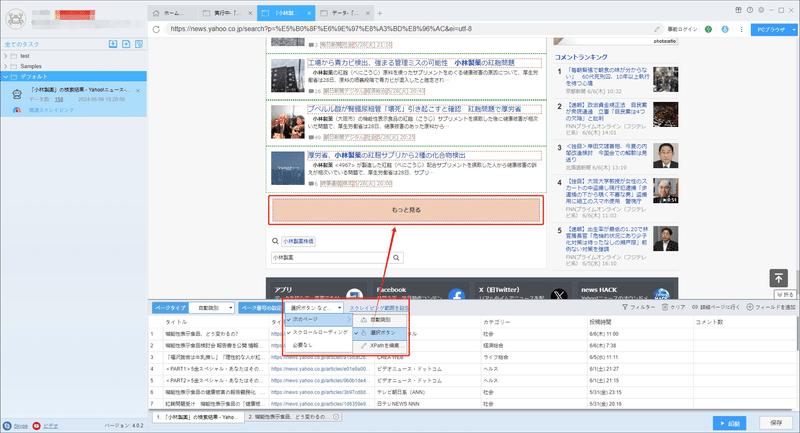This screenshot has width=800, height=433.
Task: Click the pencil edit icon in URL bar
Action: pos(657,29)
